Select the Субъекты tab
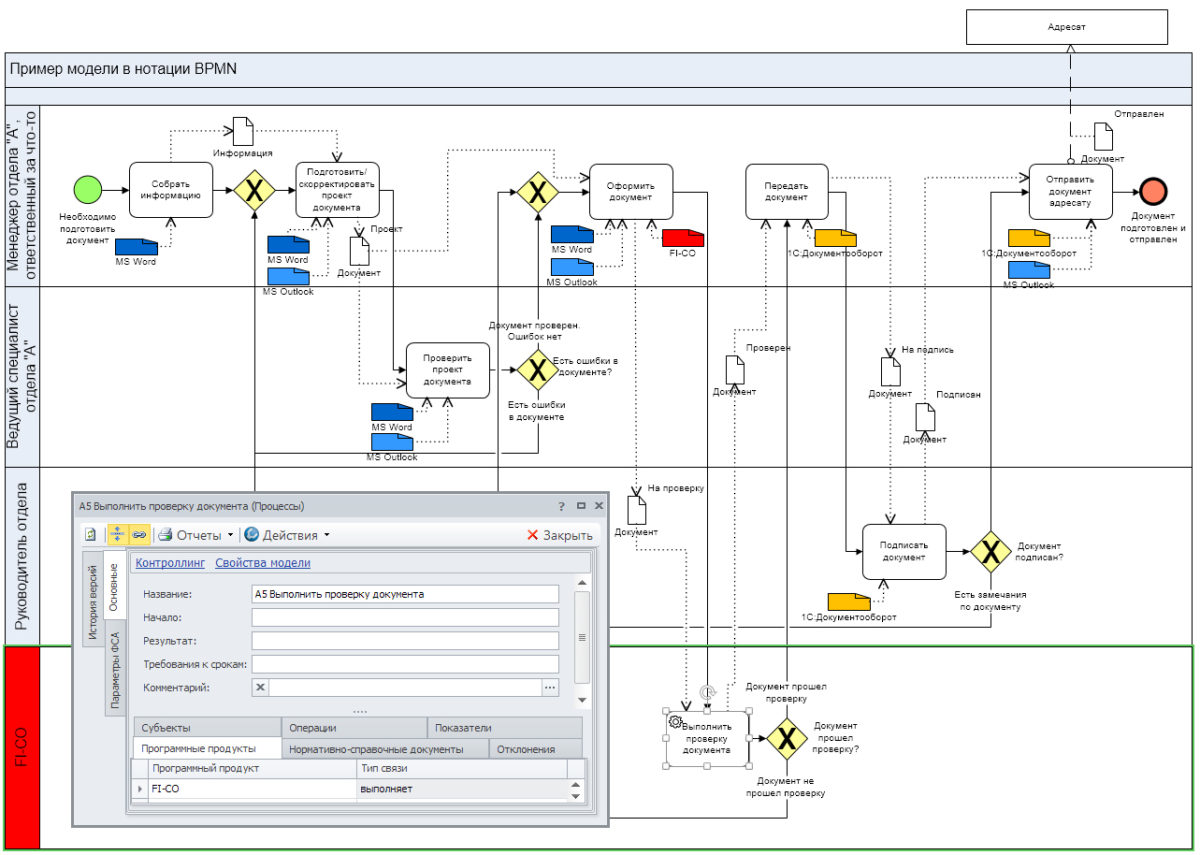 coord(166,728)
